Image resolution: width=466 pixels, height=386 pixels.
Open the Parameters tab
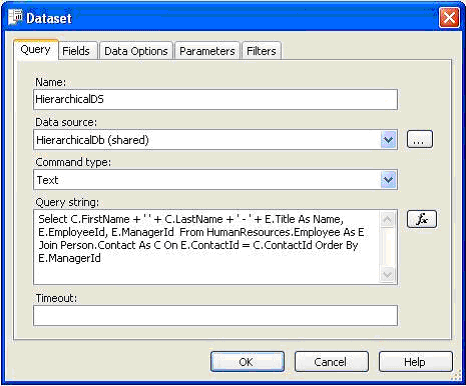click(x=207, y=51)
